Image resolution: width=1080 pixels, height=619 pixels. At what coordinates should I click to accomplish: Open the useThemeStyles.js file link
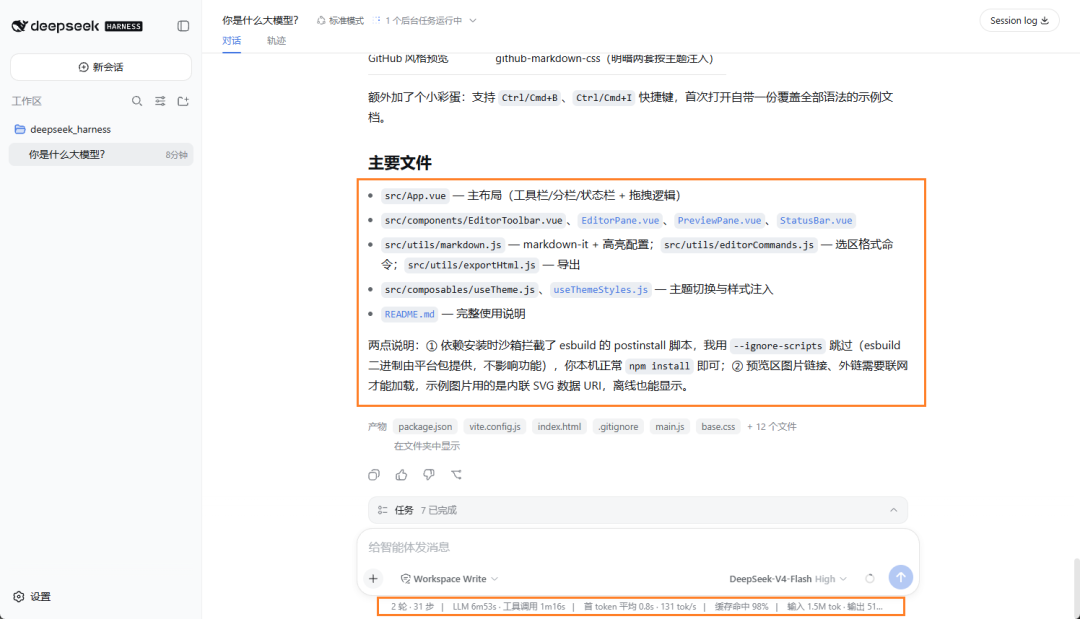(x=601, y=290)
